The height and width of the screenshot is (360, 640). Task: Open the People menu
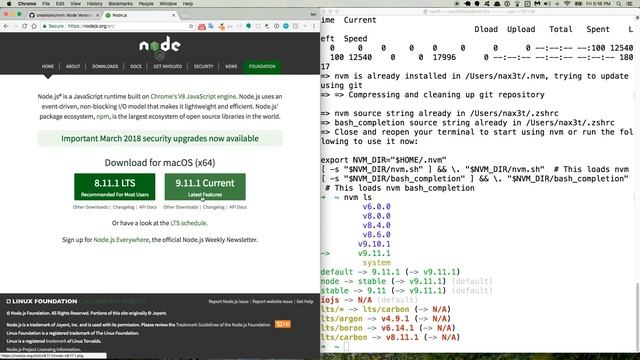click(x=146, y=4)
